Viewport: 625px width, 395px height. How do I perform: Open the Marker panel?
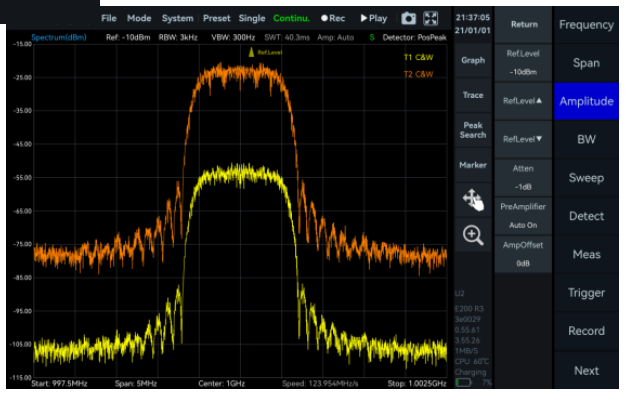(x=473, y=165)
